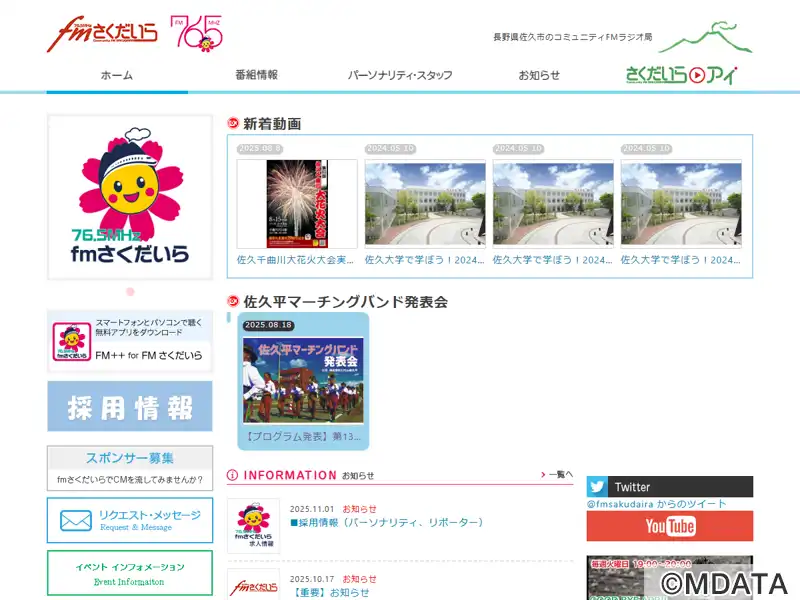This screenshot has height=600, width=800.
Task: Open the さくだいらアイ play logo link
Action: point(680,75)
